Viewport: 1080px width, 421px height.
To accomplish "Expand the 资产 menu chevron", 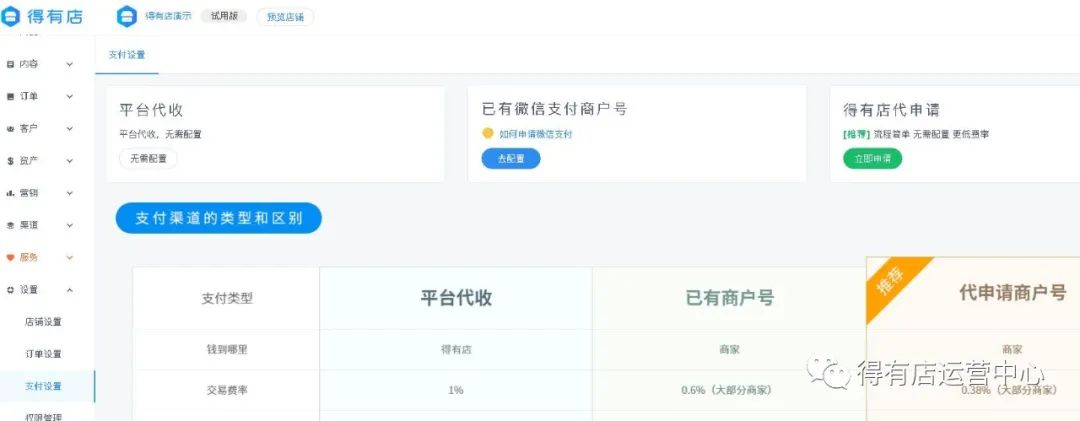I will point(70,161).
